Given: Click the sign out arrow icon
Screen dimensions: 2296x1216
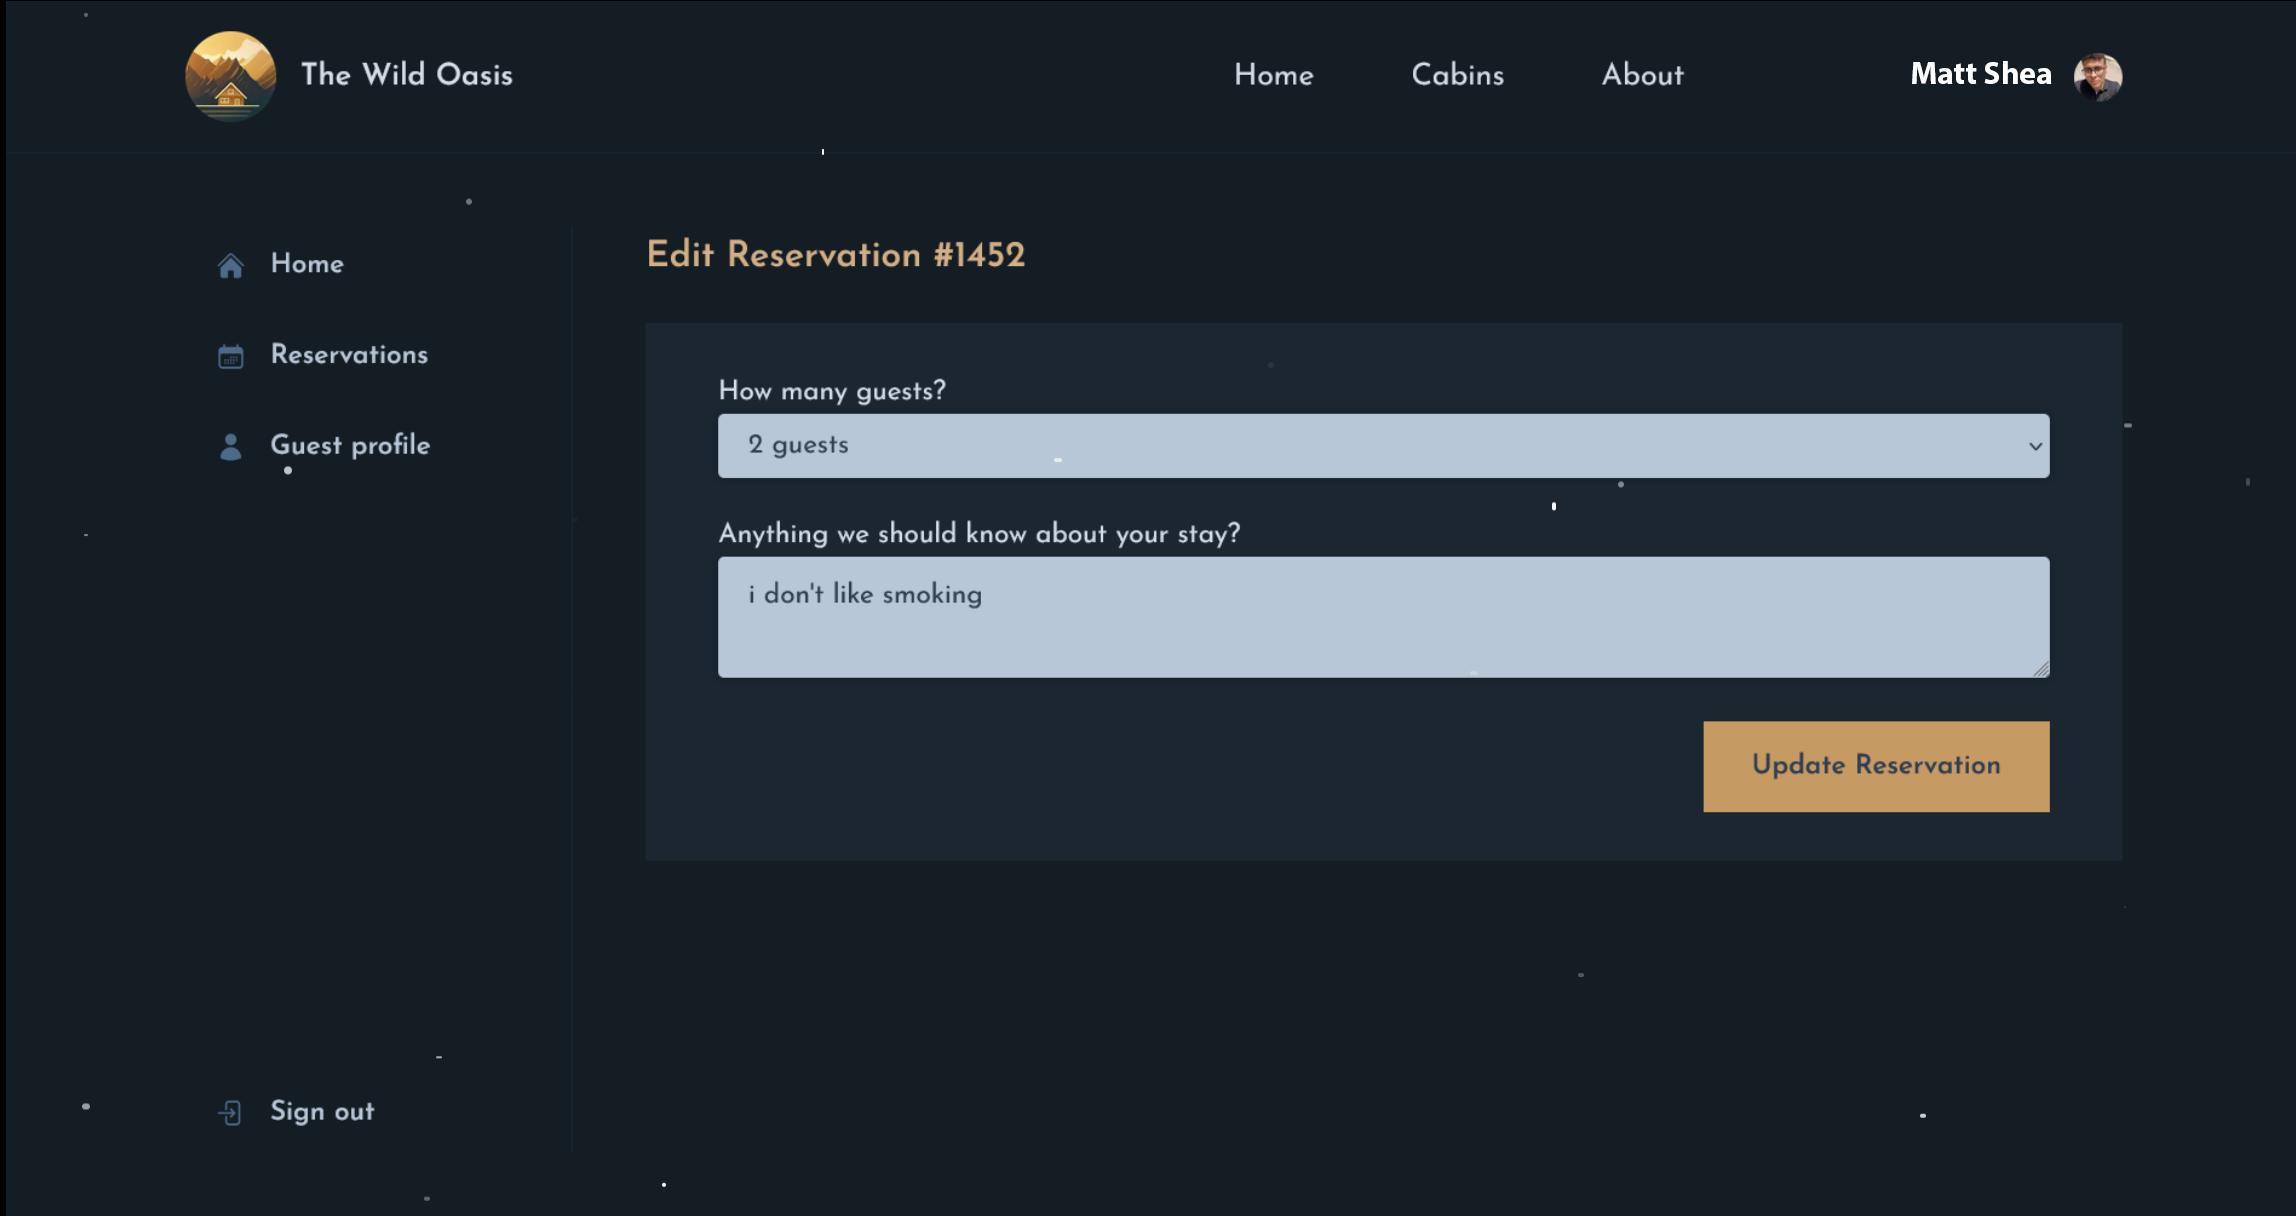Looking at the screenshot, I should click(x=230, y=1112).
